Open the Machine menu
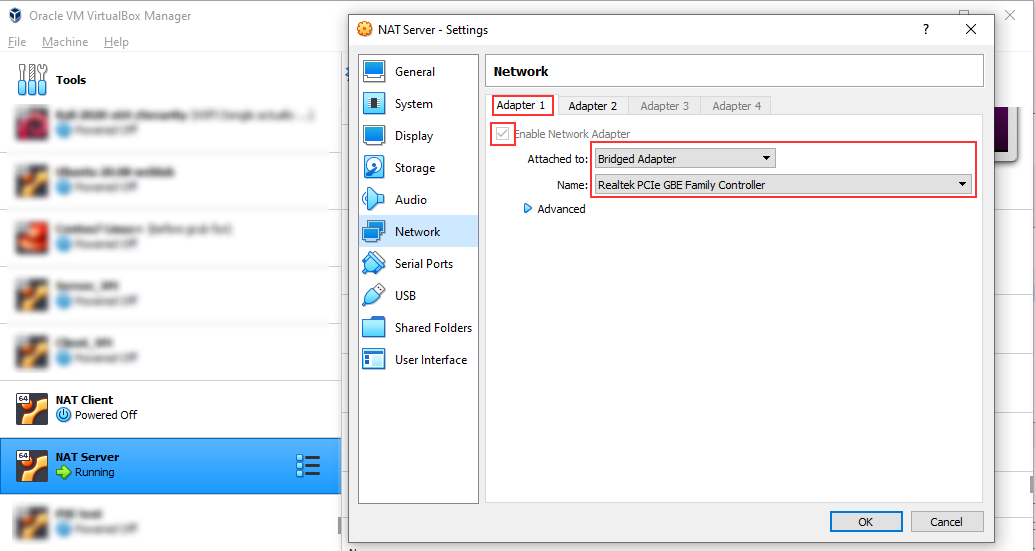This screenshot has width=1035, height=551. point(65,42)
